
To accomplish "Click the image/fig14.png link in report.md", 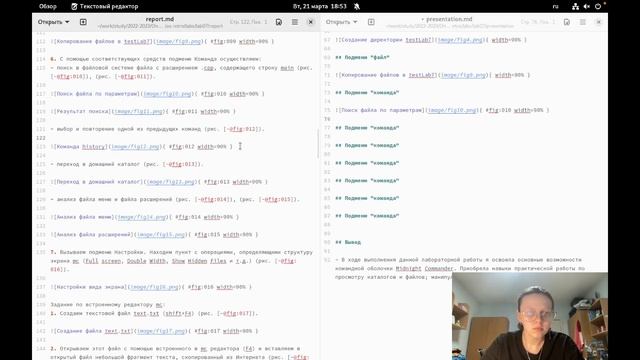I will click(142, 217).
